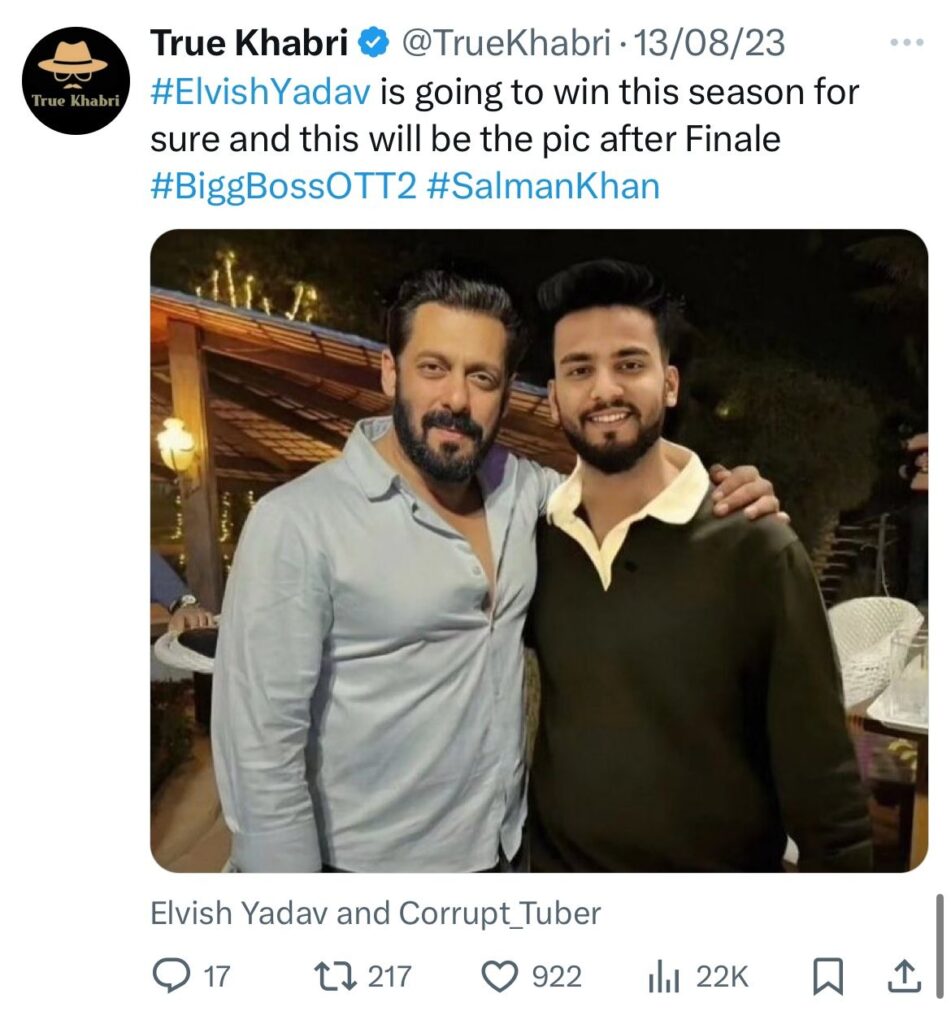Image resolution: width=951 pixels, height=1024 pixels.
Task: Follow the #BiggBossOTT2 hashtag link
Action: tap(282, 187)
